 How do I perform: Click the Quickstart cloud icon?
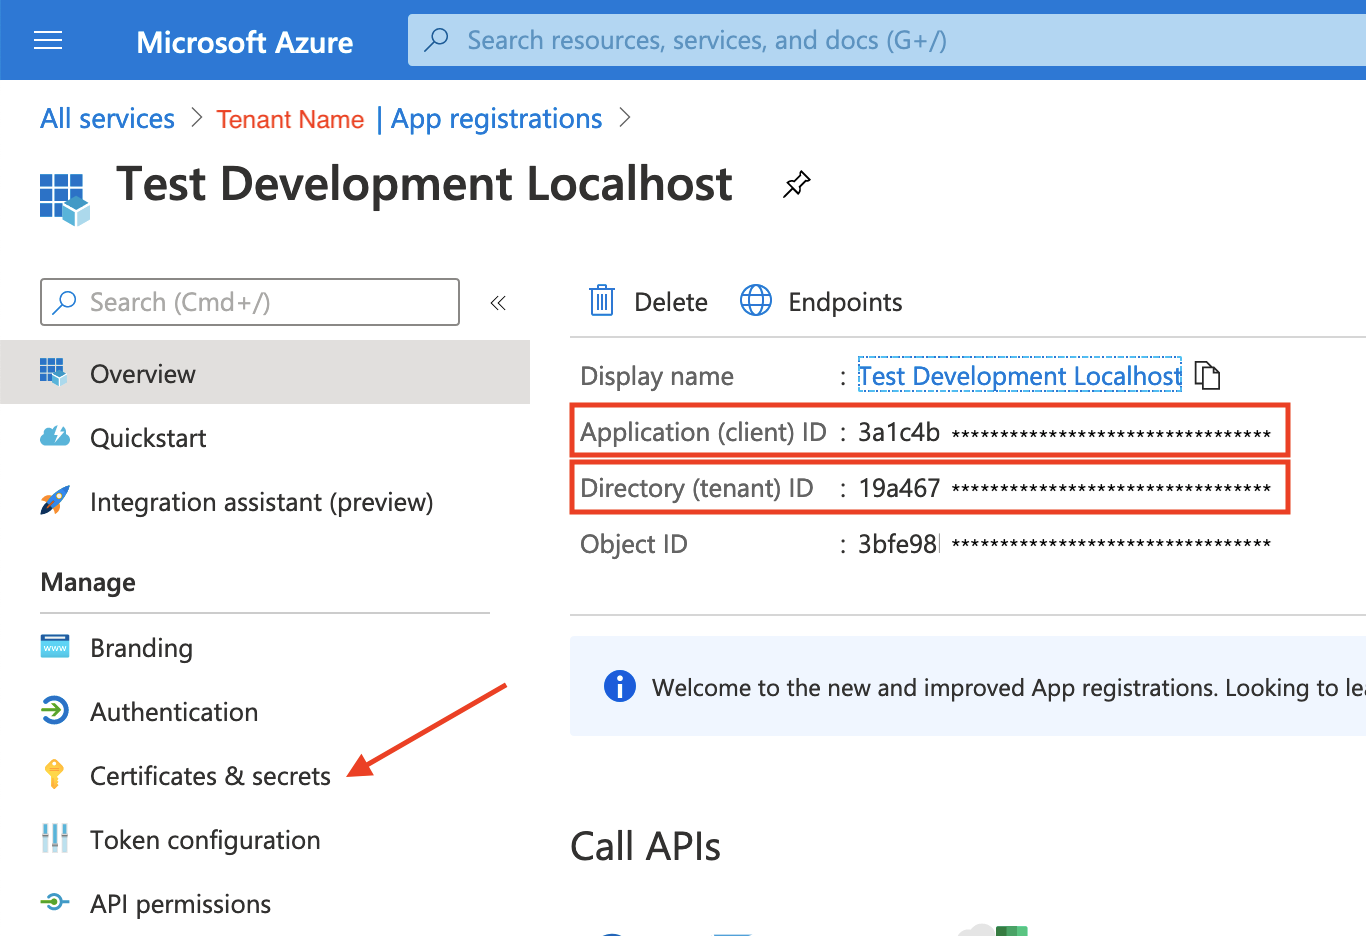54,436
